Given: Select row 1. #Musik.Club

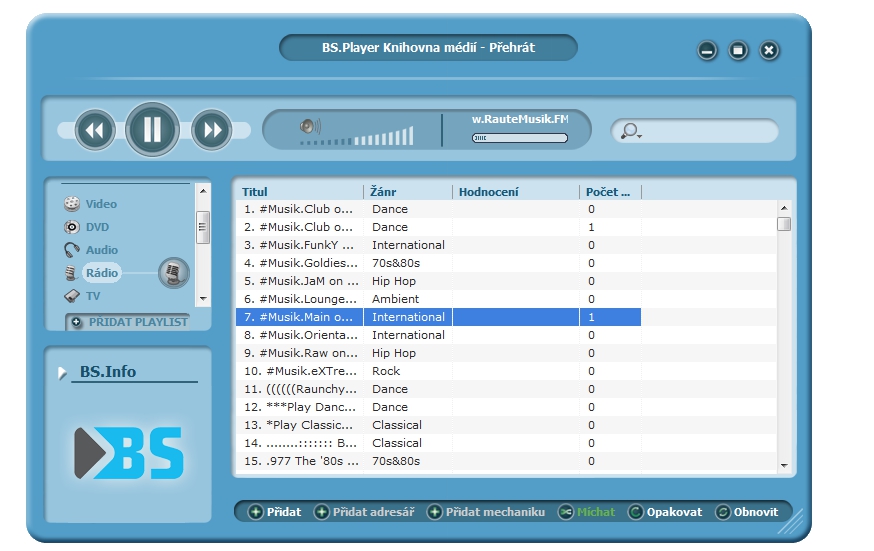Looking at the screenshot, I should click(438, 209).
